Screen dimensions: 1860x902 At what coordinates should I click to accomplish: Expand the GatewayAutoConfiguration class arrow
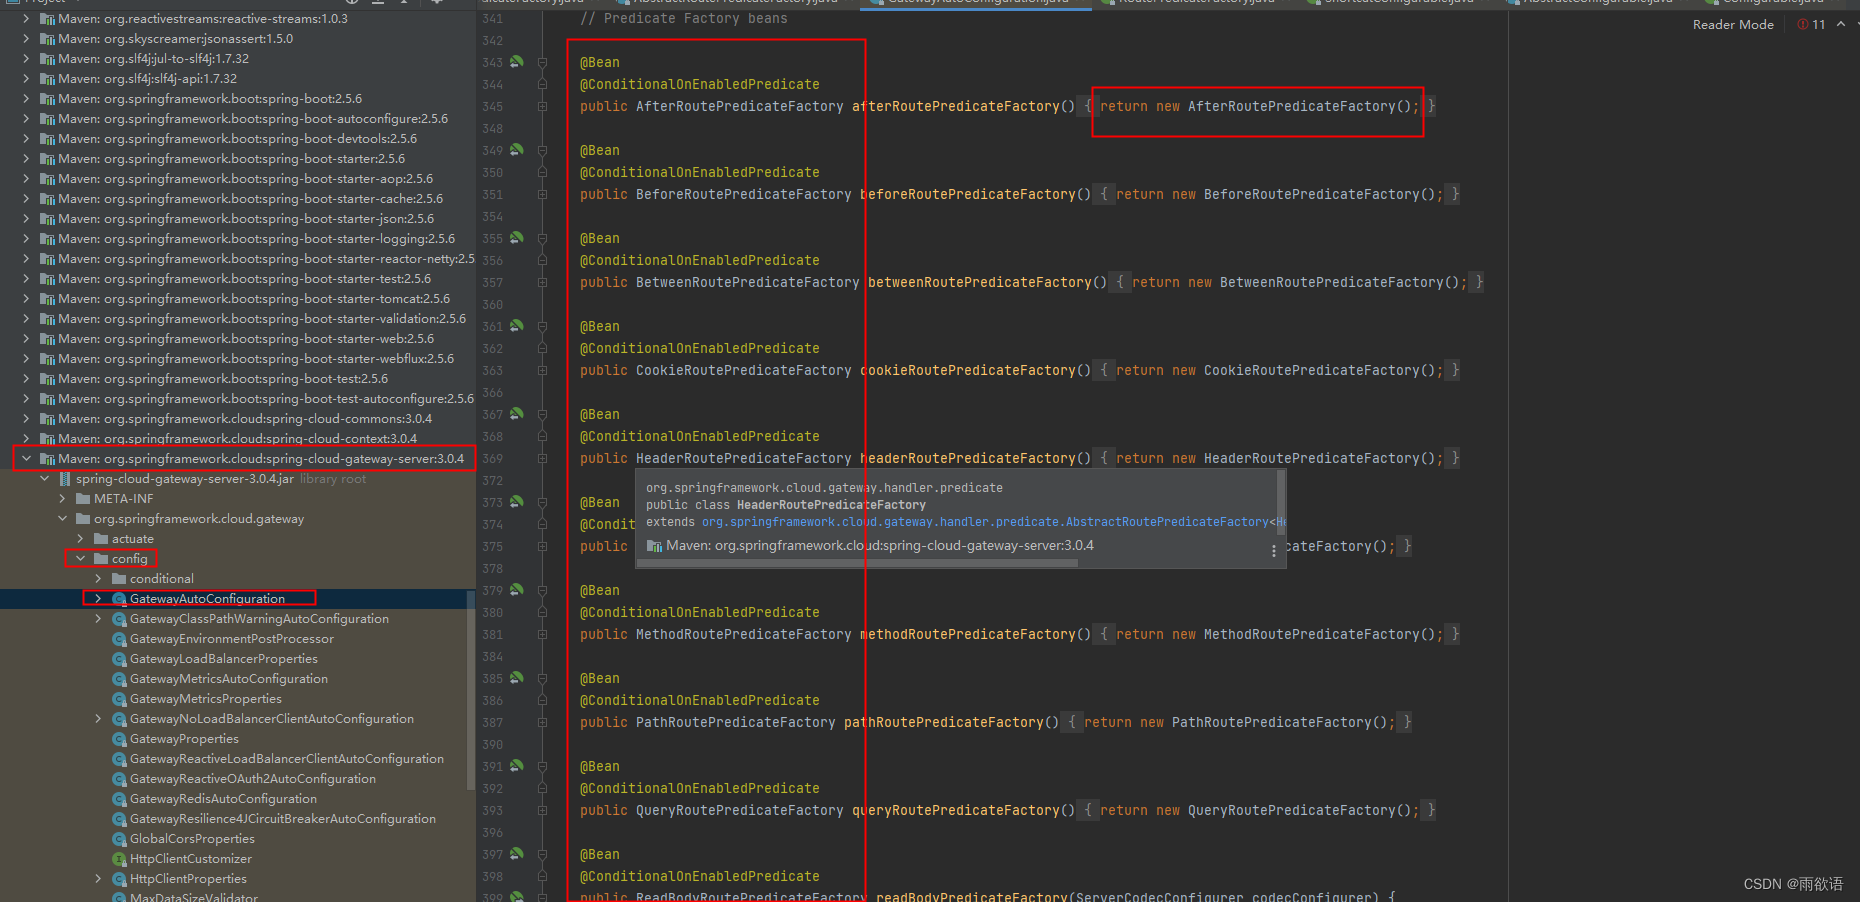(x=98, y=599)
